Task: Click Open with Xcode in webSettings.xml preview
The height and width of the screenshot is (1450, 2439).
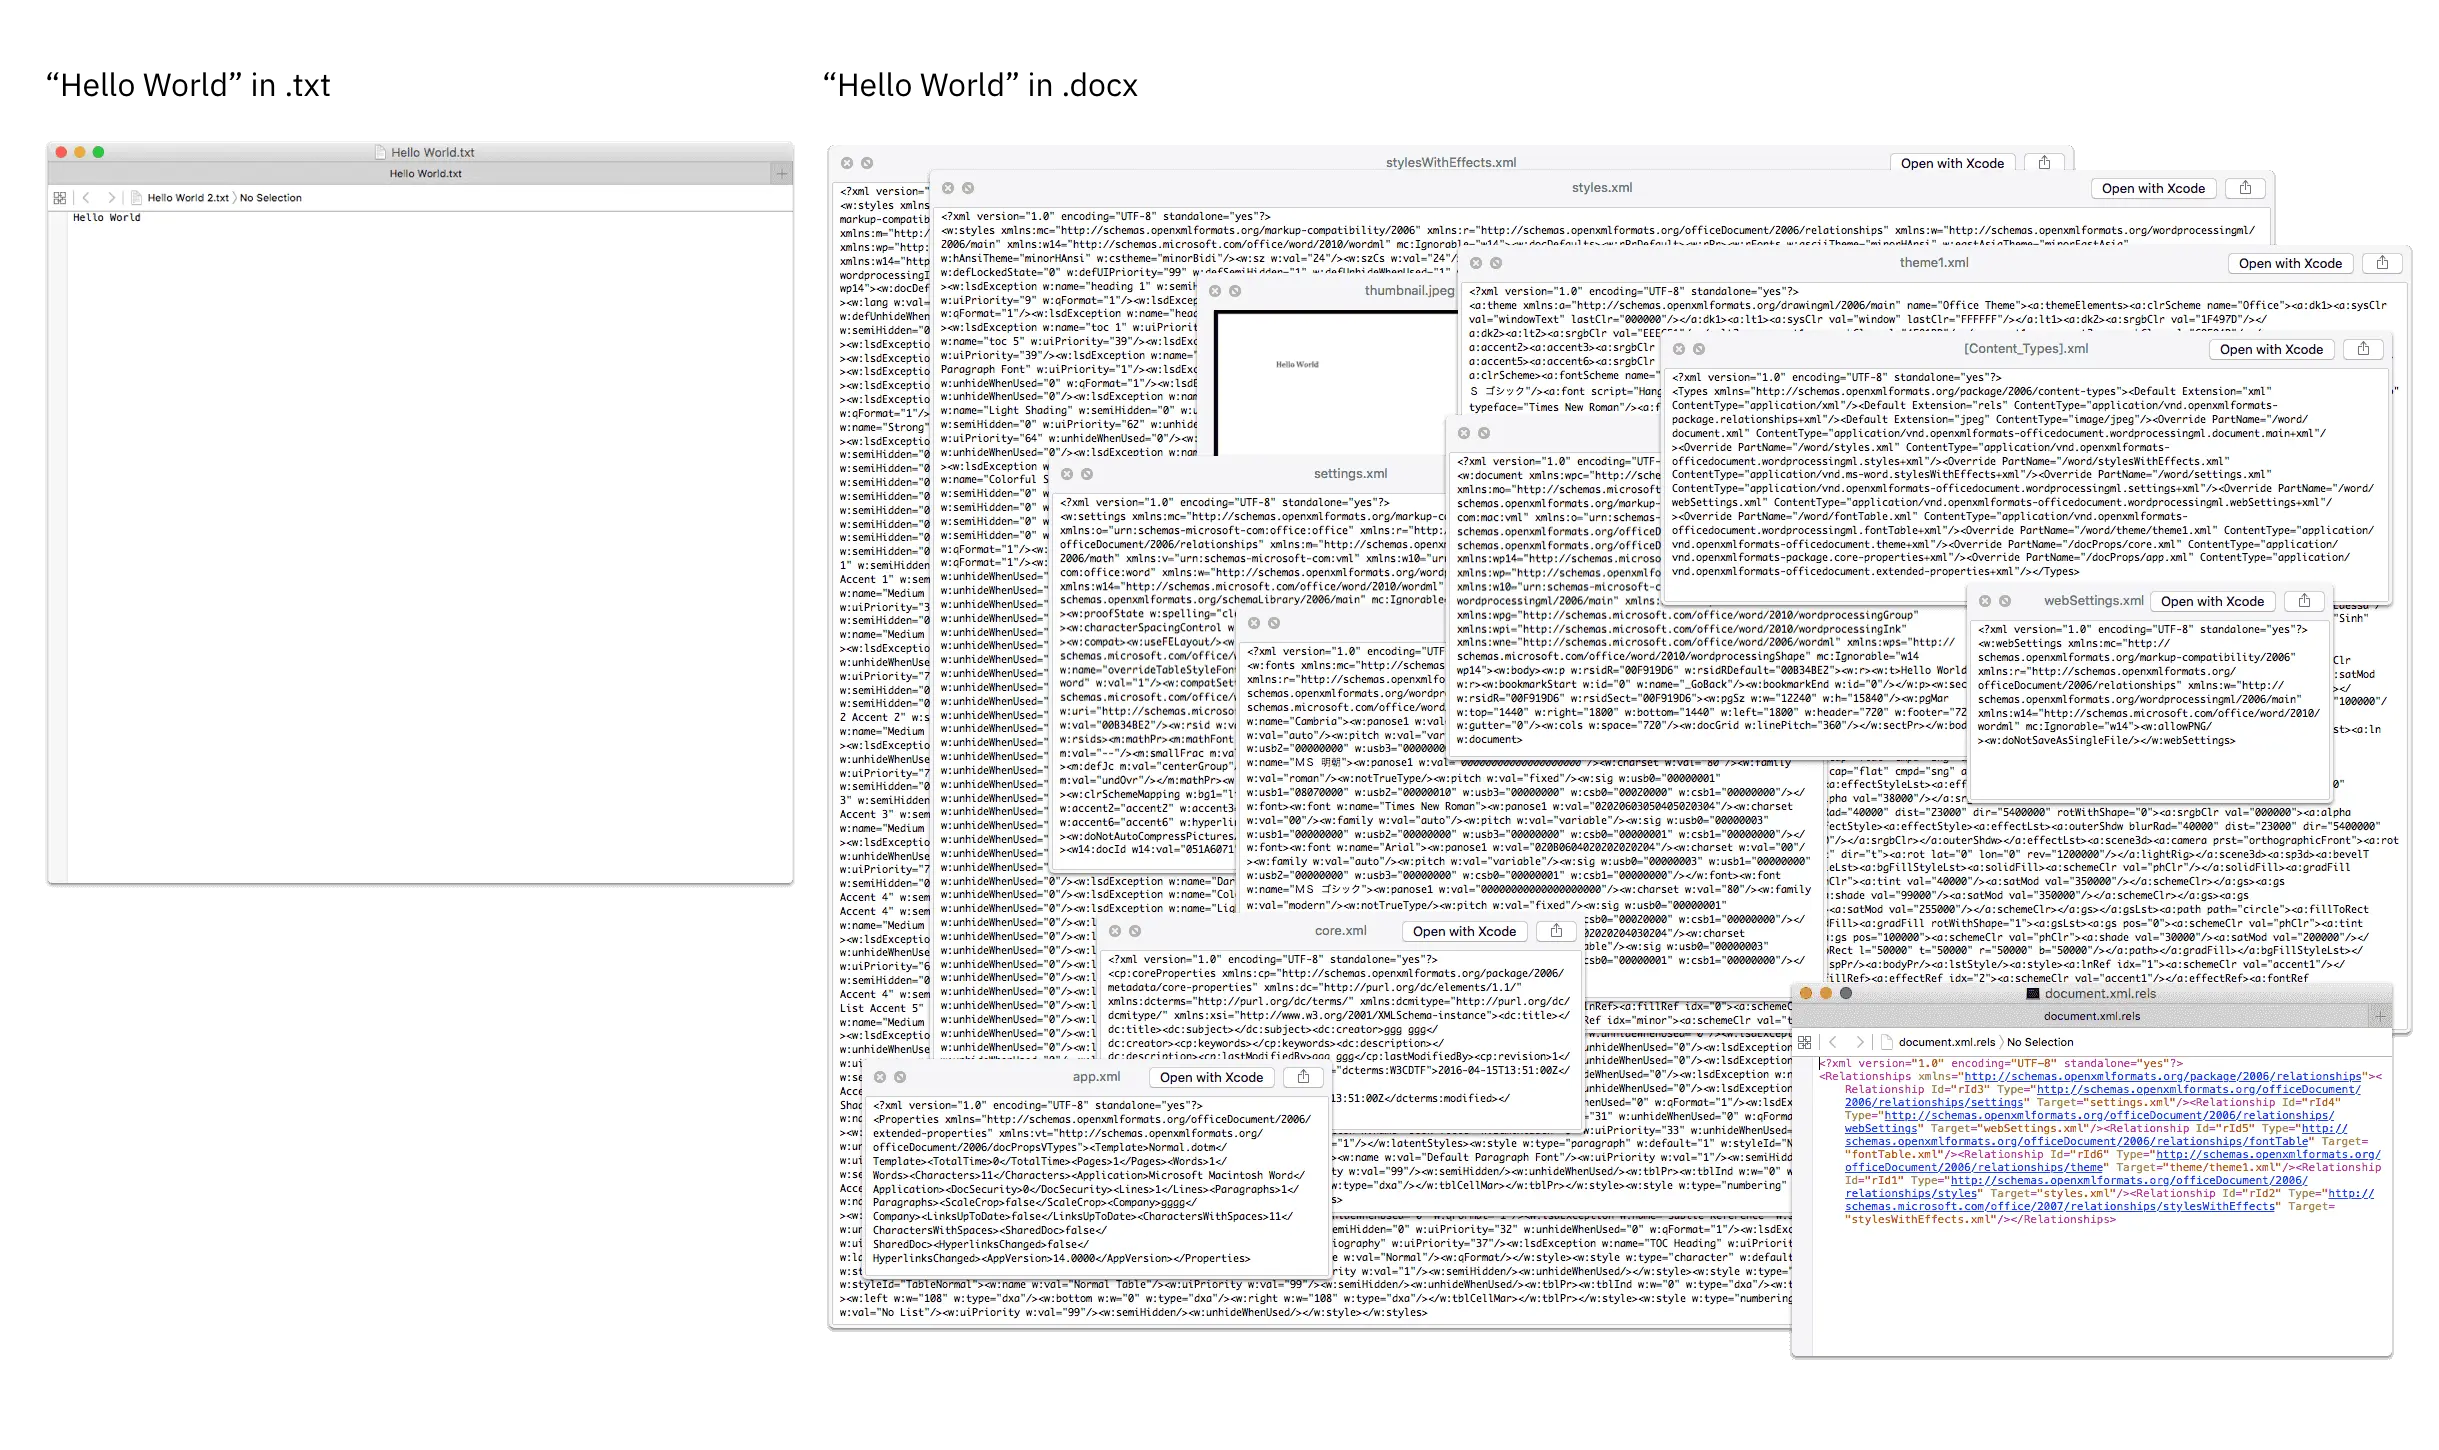Action: coord(2211,601)
